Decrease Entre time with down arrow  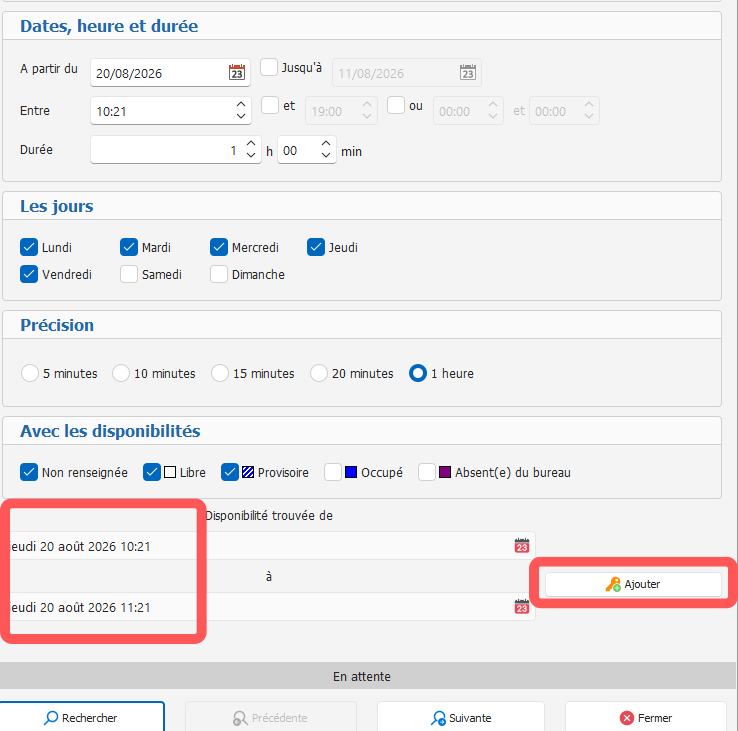pos(241,116)
